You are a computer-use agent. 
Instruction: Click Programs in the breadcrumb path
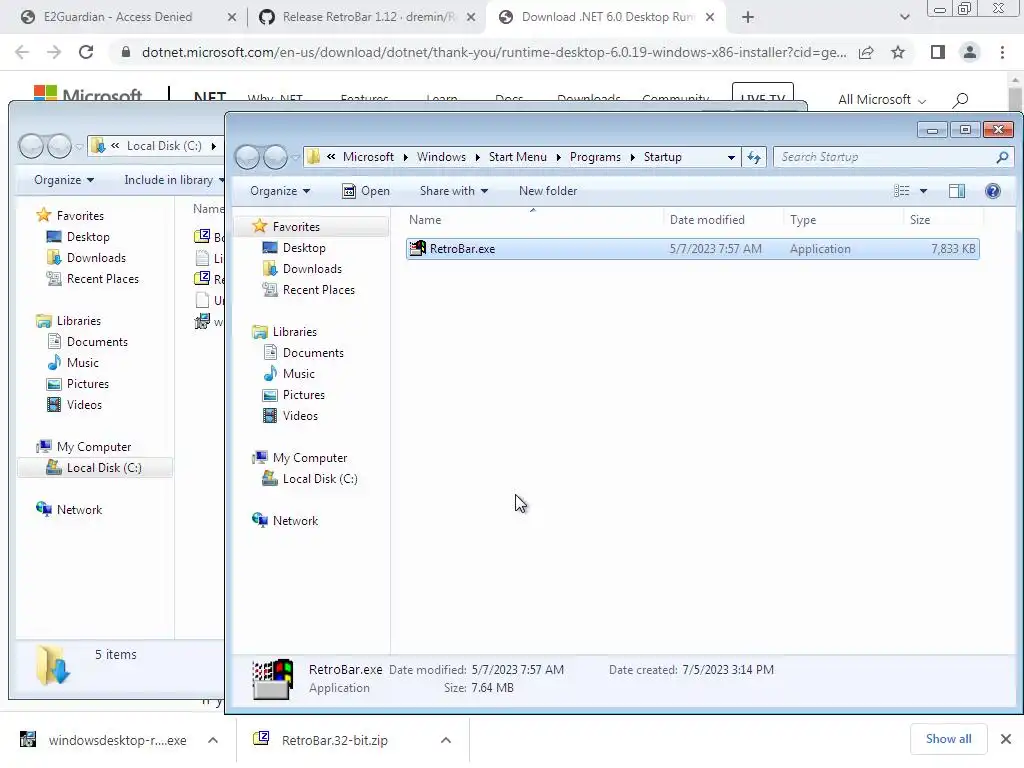(x=595, y=157)
